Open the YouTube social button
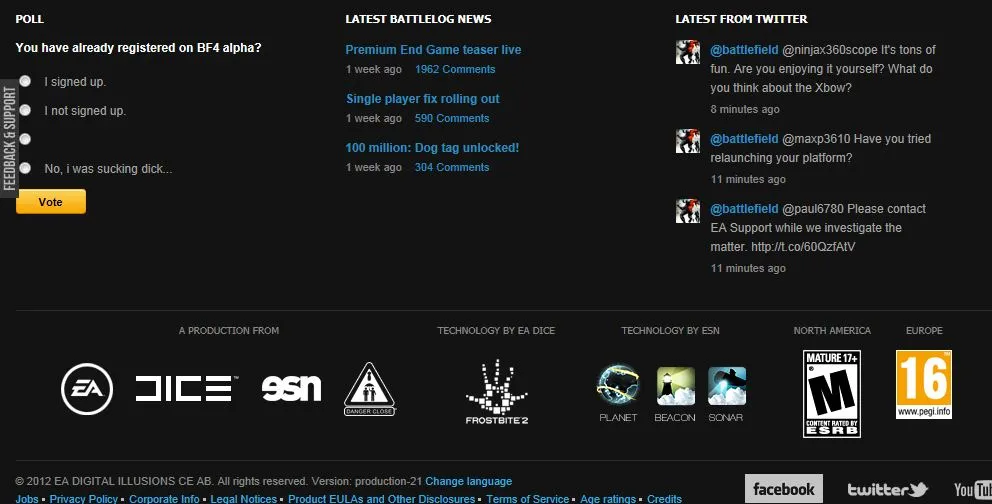Screen dimensions: 992x504 pos(973,489)
